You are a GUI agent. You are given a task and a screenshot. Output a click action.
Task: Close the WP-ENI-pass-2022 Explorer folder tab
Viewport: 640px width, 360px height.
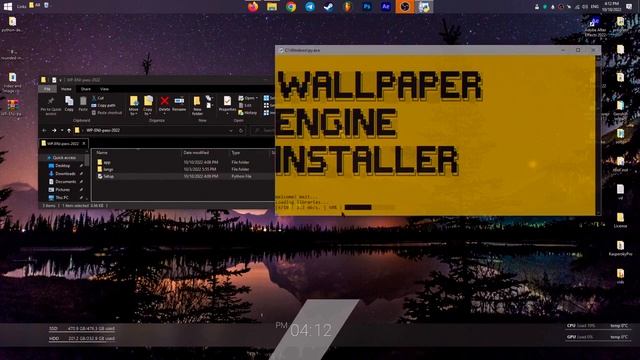tap(84, 144)
